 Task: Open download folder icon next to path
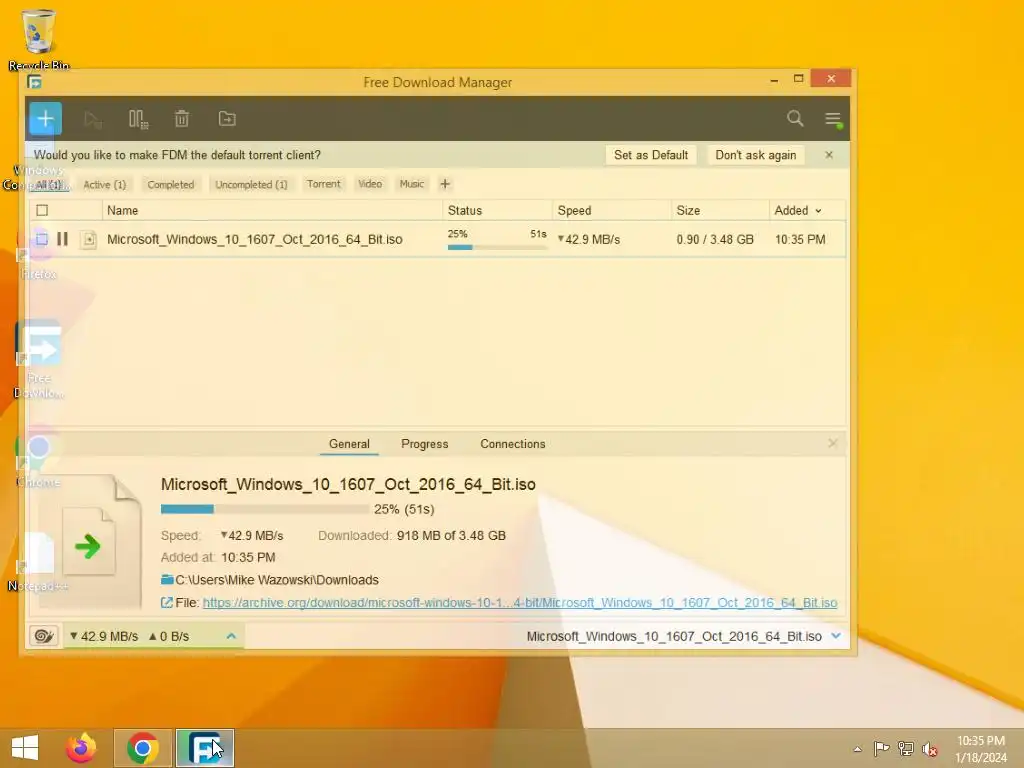pos(167,579)
